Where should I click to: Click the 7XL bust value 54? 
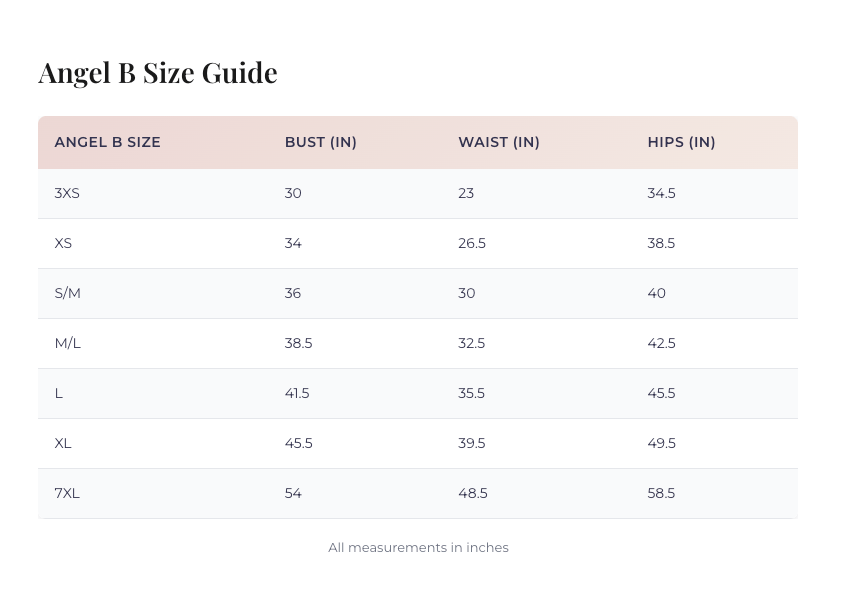293,493
